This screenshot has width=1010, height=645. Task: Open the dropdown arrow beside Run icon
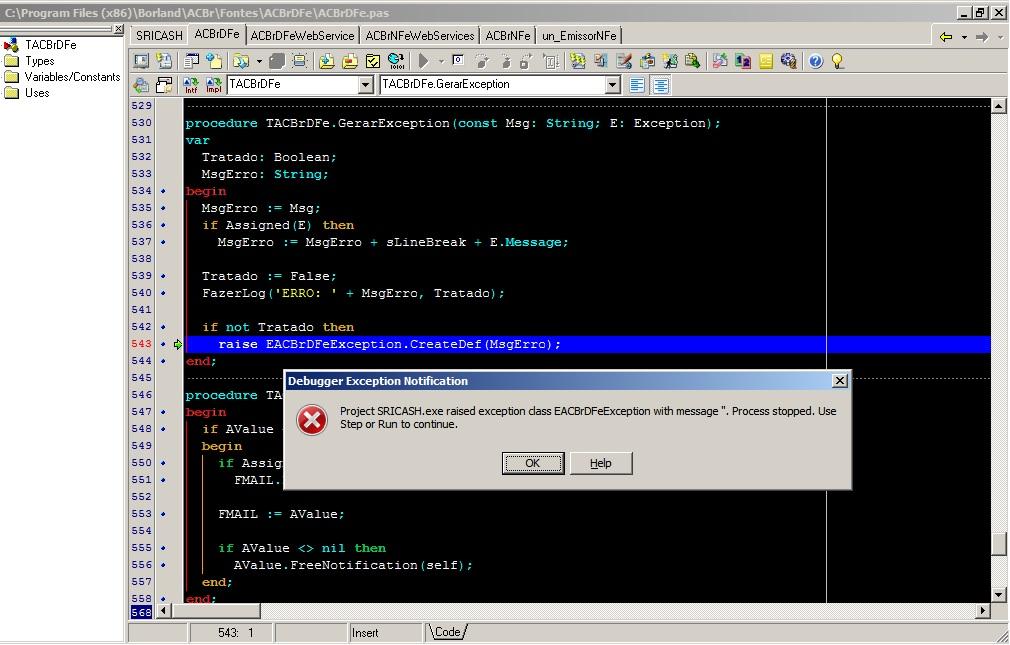pos(441,62)
